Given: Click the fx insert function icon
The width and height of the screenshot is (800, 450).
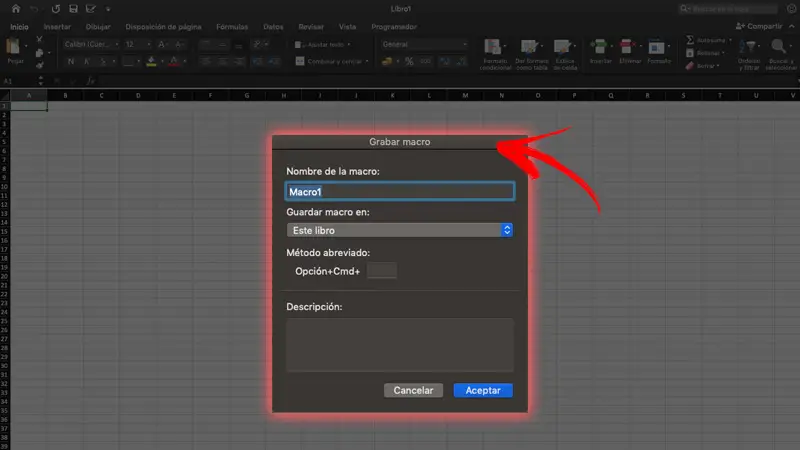Looking at the screenshot, I should (91, 81).
